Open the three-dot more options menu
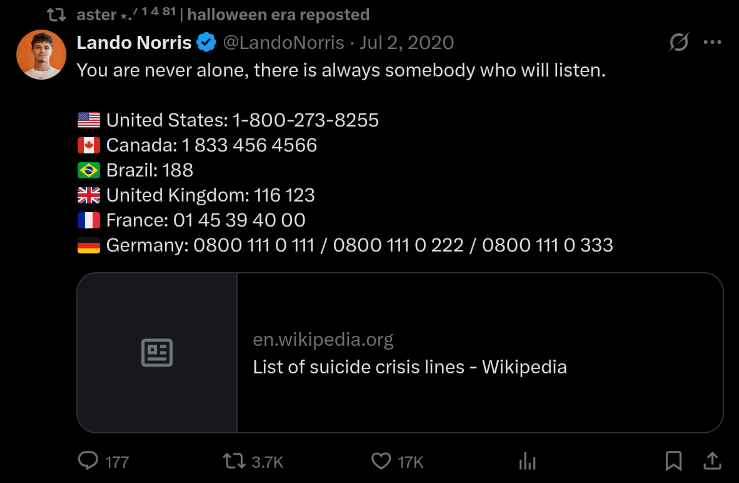 (712, 42)
